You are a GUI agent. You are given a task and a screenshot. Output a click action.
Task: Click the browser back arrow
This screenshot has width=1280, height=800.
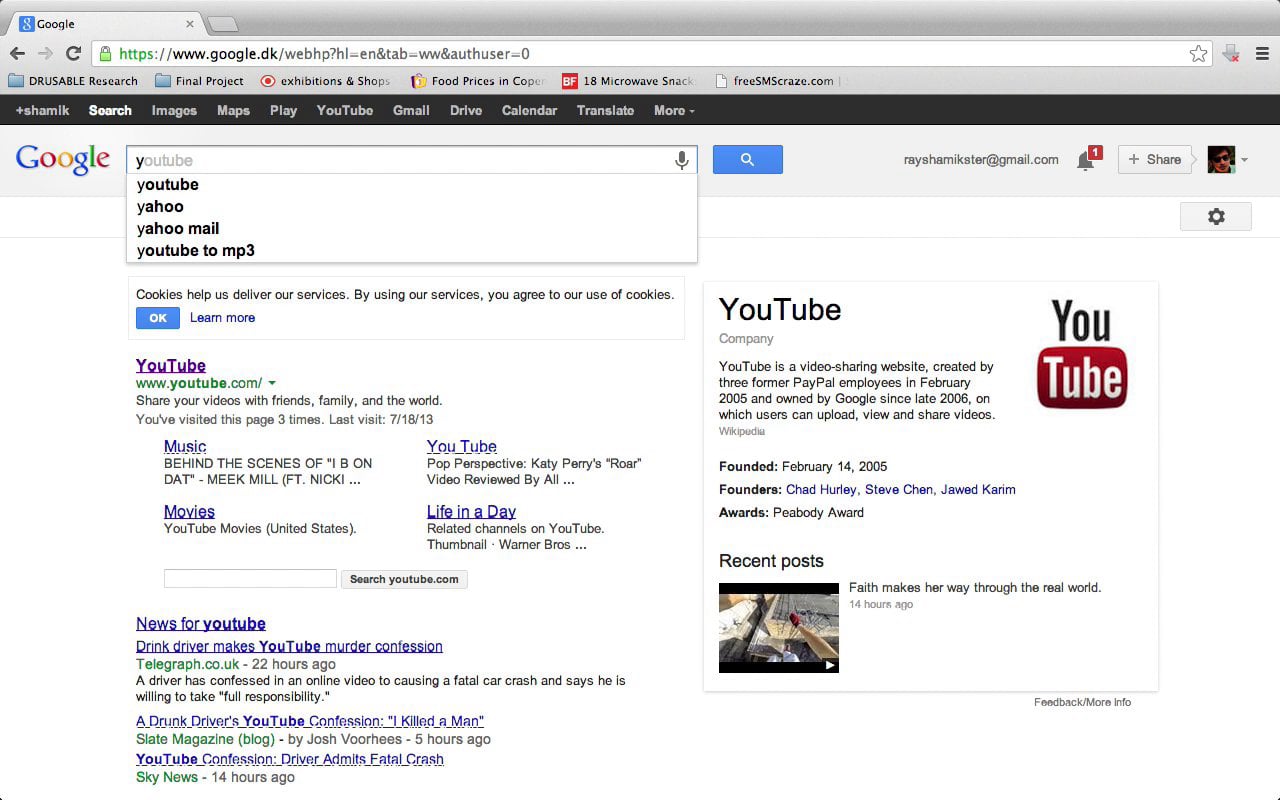pyautogui.click(x=17, y=54)
